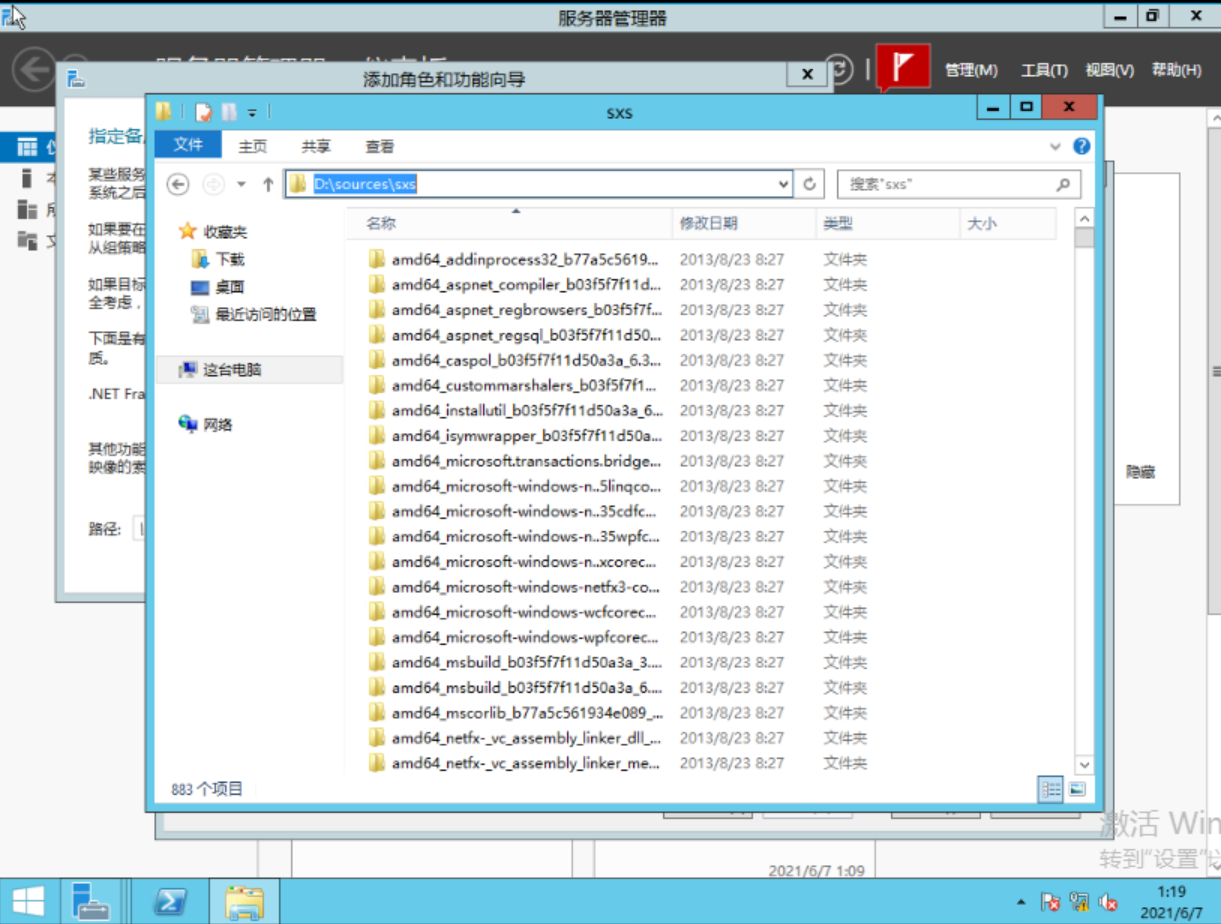Click the network warning icon in system tray
Screen dimensions: 1221x924
[x=1081, y=902]
